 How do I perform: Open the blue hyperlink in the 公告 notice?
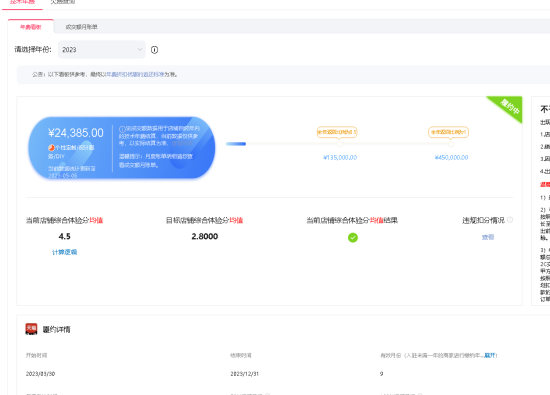click(135, 74)
